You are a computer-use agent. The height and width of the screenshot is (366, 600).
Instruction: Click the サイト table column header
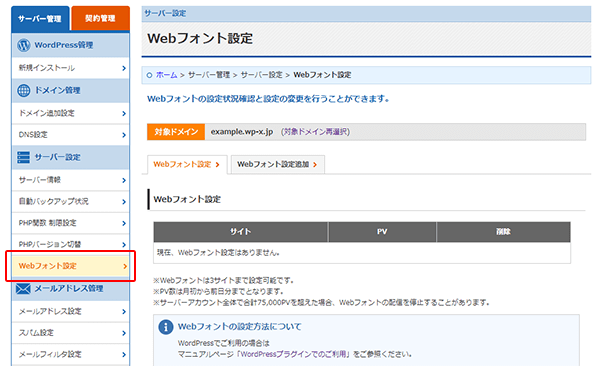[x=241, y=232]
